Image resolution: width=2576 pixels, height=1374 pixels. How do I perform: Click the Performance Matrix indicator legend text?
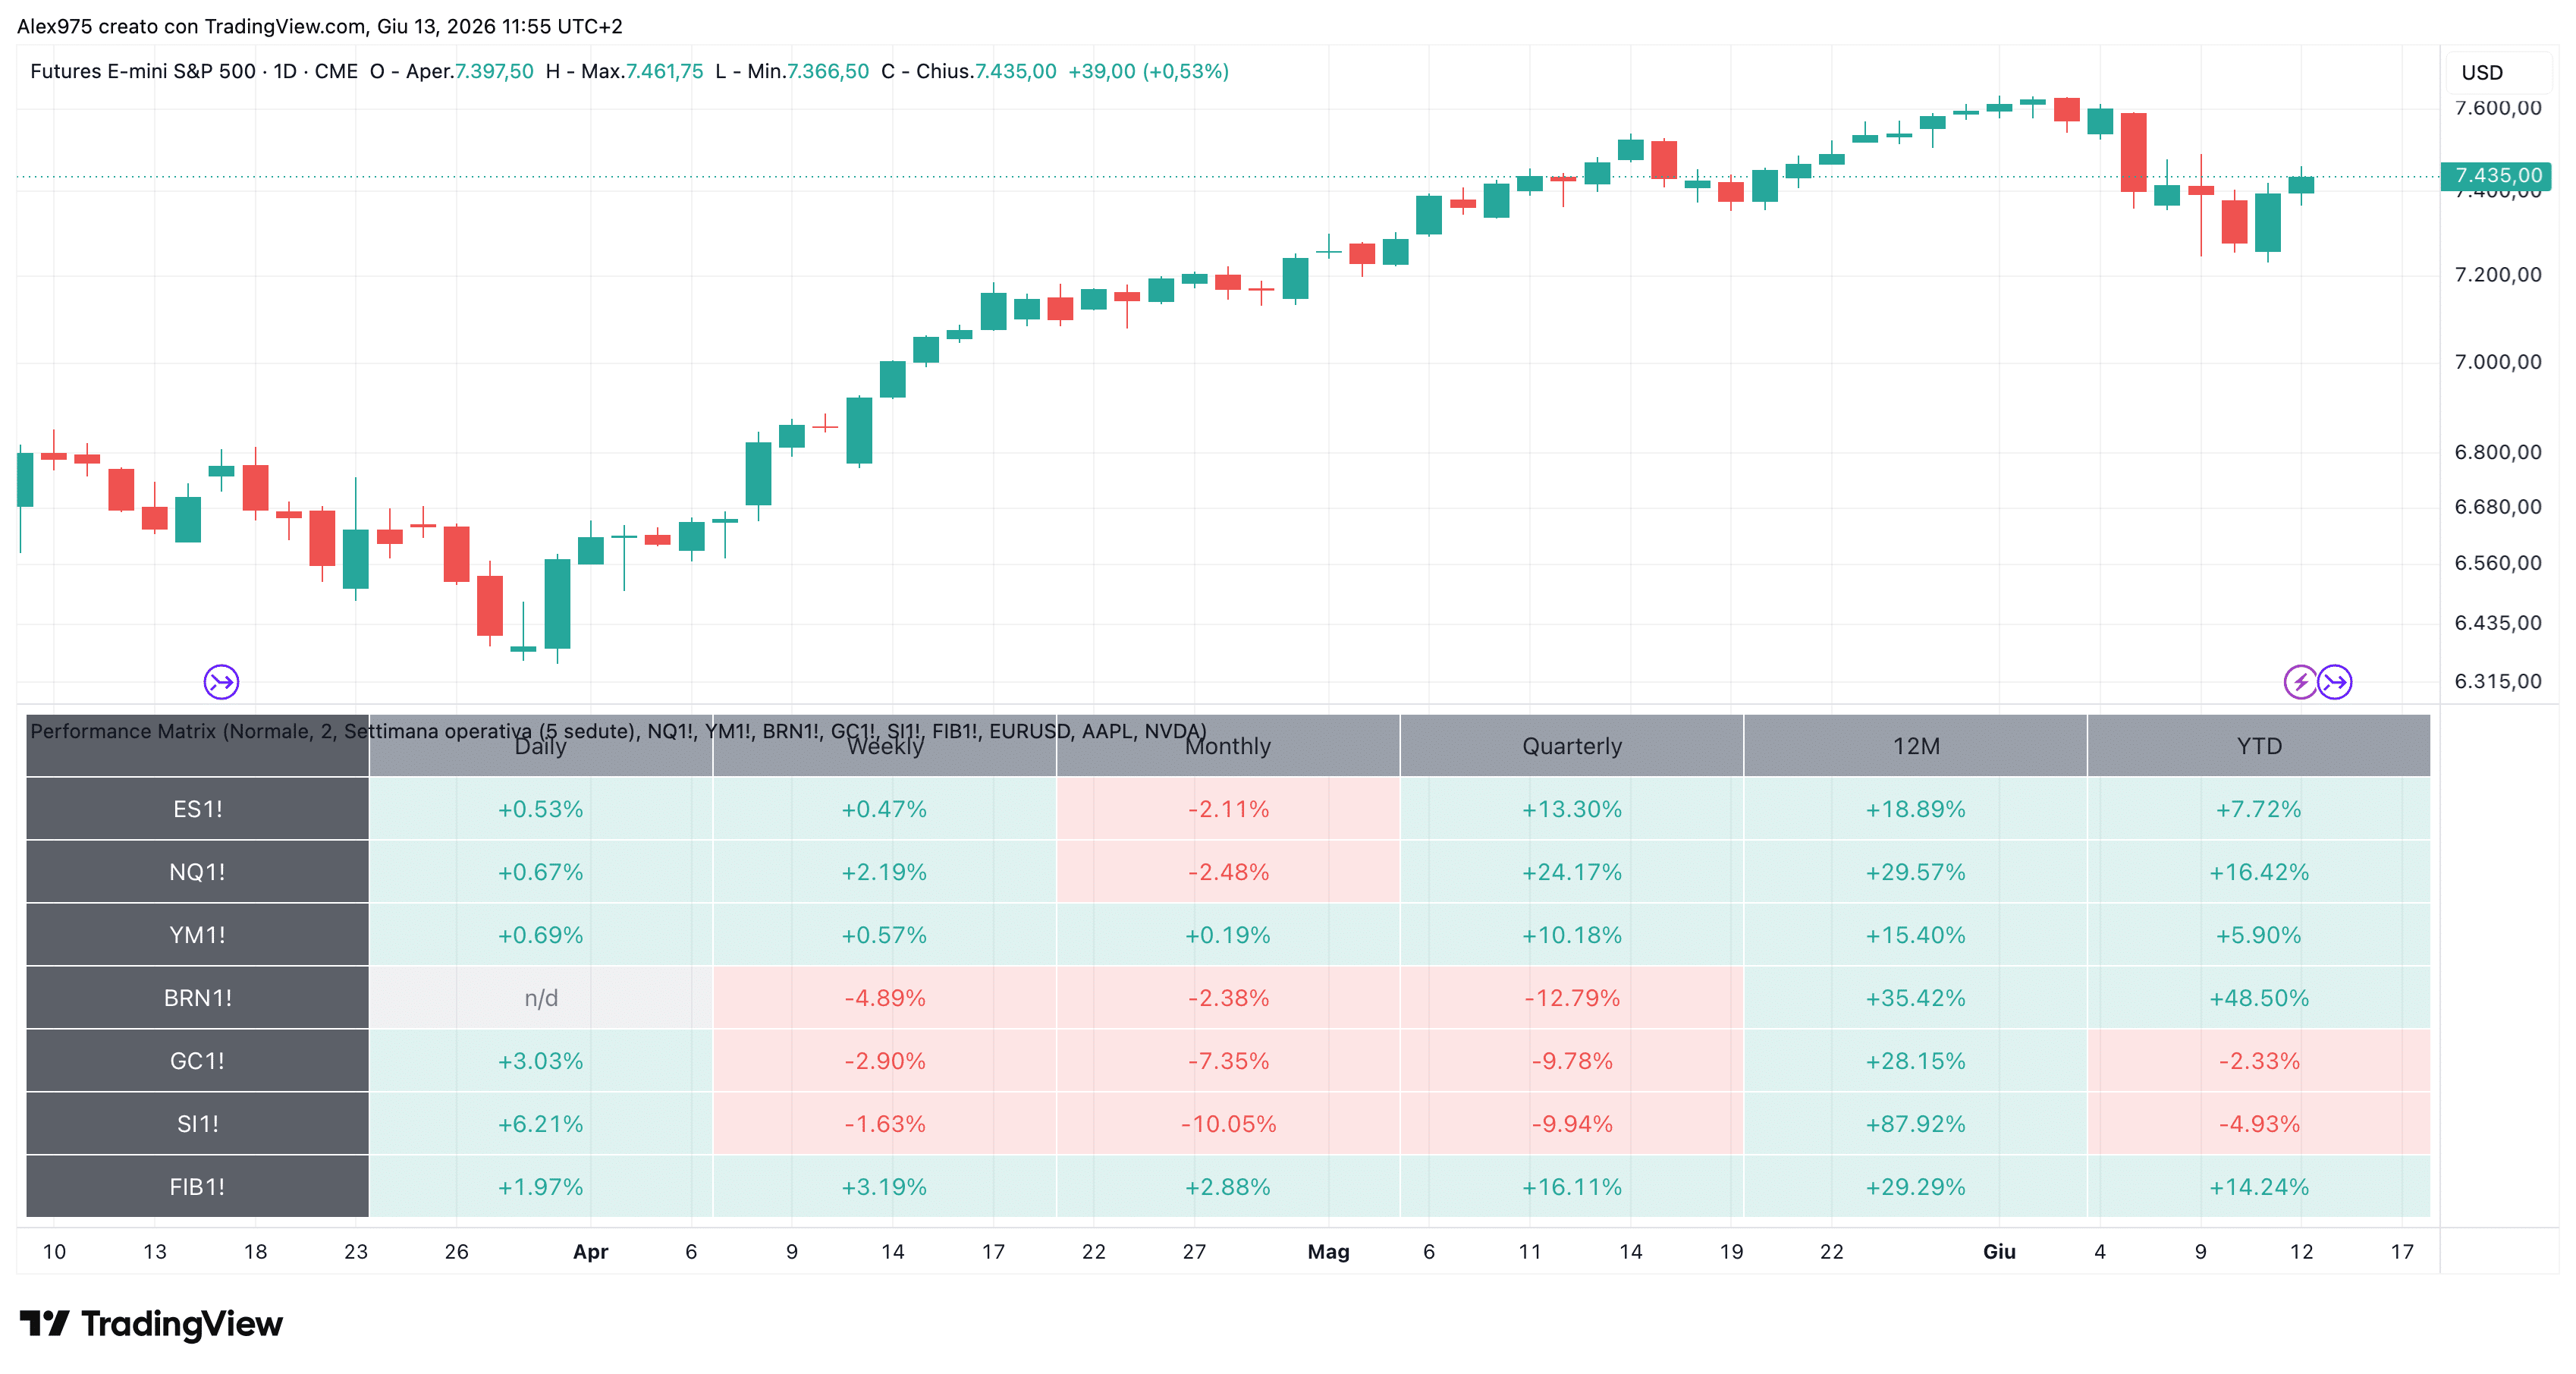pyautogui.click(x=618, y=731)
